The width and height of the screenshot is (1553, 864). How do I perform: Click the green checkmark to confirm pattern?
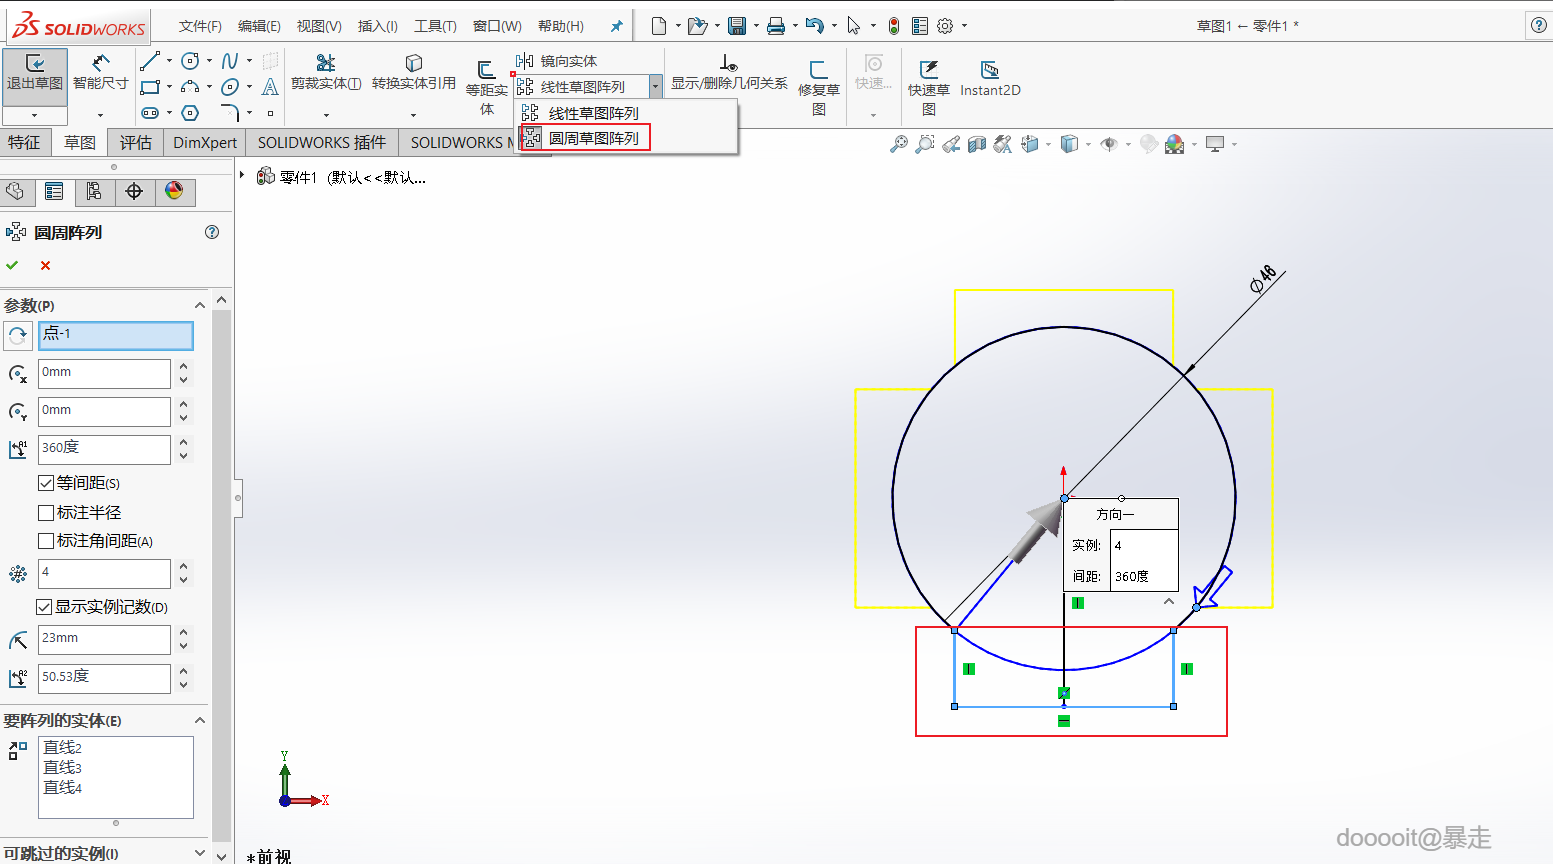[x=13, y=265]
